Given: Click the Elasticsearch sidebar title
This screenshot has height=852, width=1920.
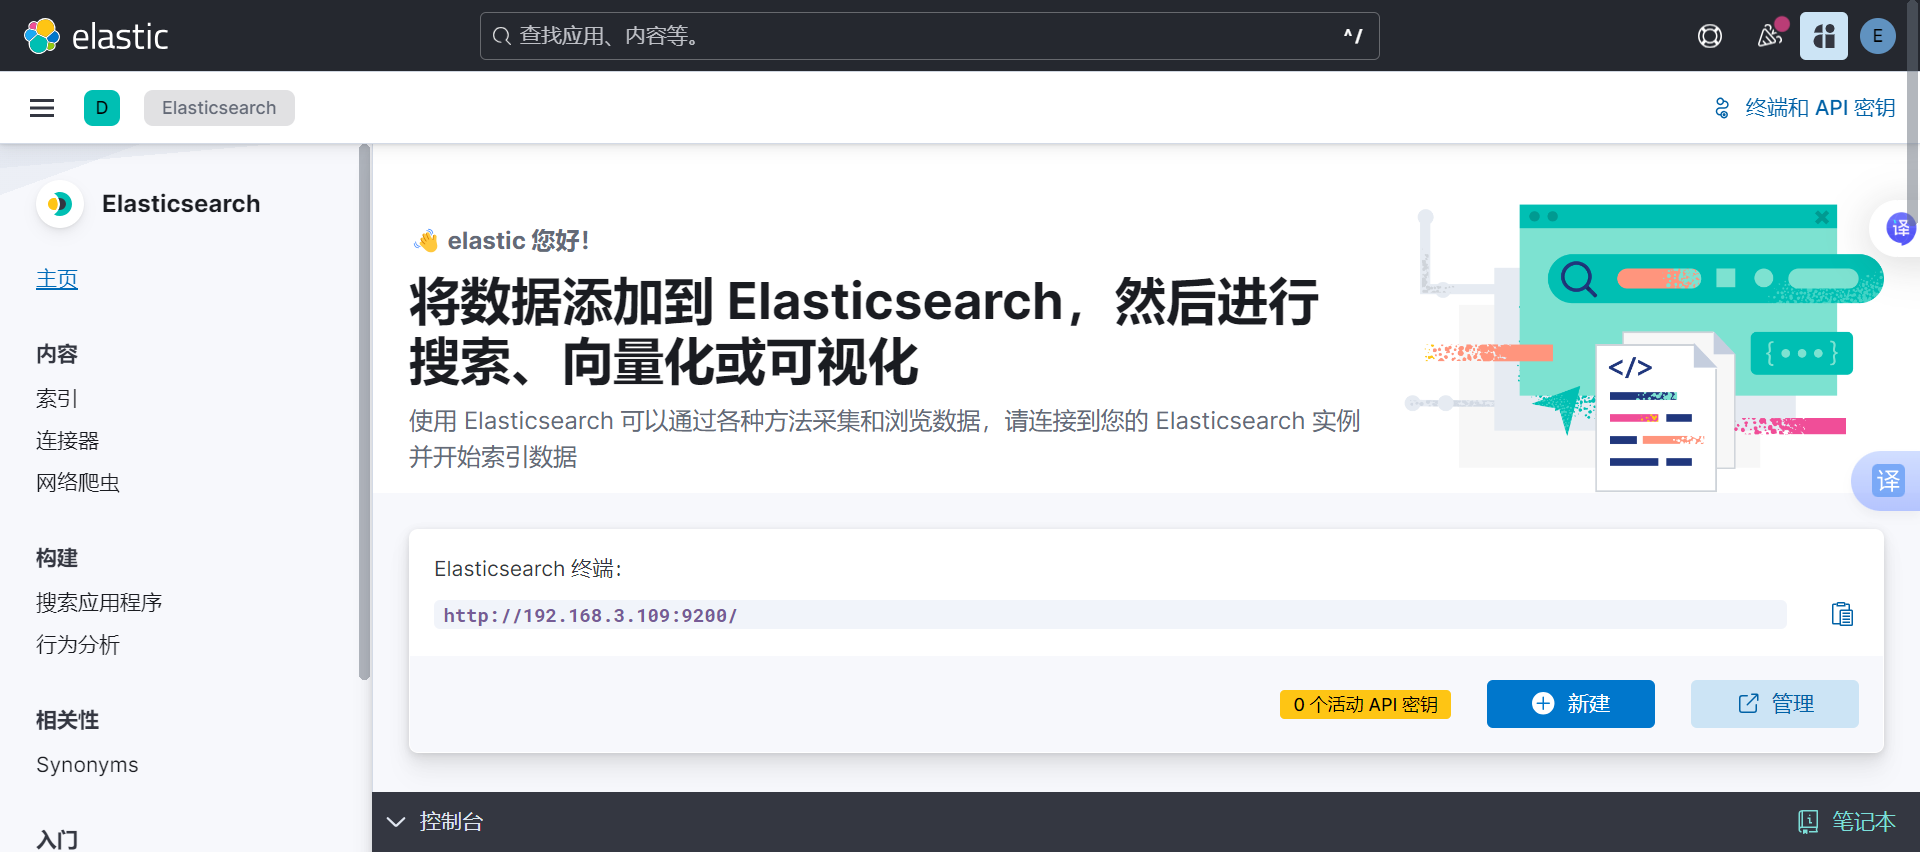Looking at the screenshot, I should (181, 204).
